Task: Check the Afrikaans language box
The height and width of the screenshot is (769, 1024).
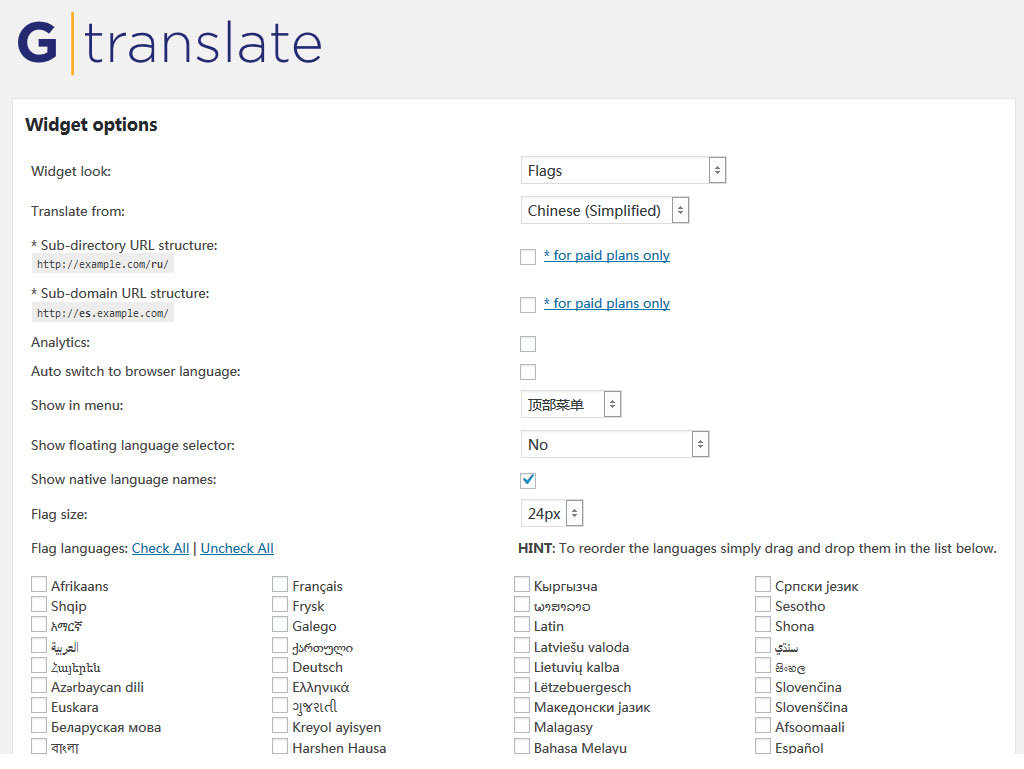Action: pos(39,584)
